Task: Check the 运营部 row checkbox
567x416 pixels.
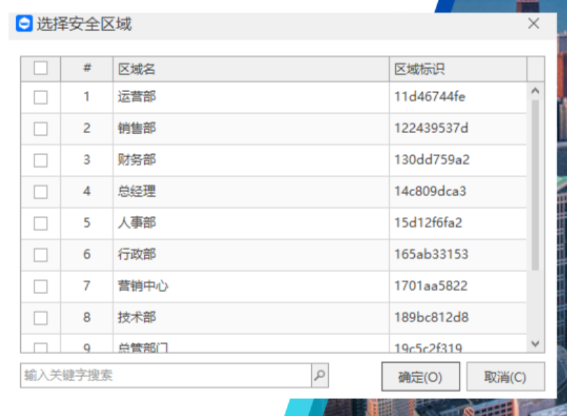Action: click(40, 97)
